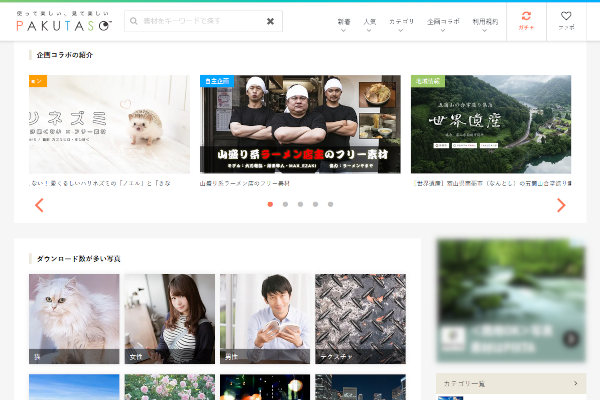600x400 pixels.
Task: Open favorites with the heart icon
Action: 566,20
